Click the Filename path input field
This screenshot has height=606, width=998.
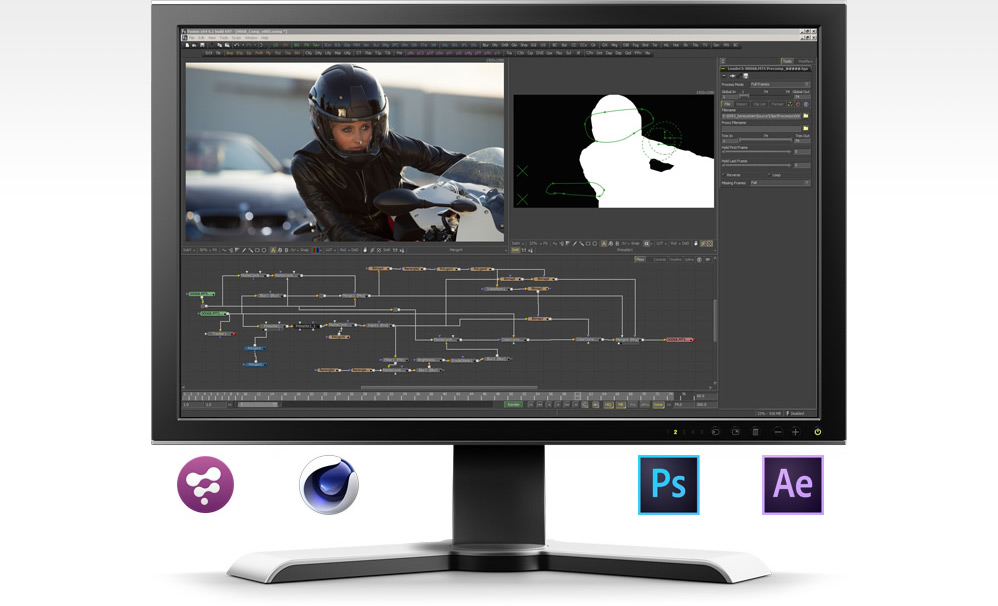[x=759, y=116]
